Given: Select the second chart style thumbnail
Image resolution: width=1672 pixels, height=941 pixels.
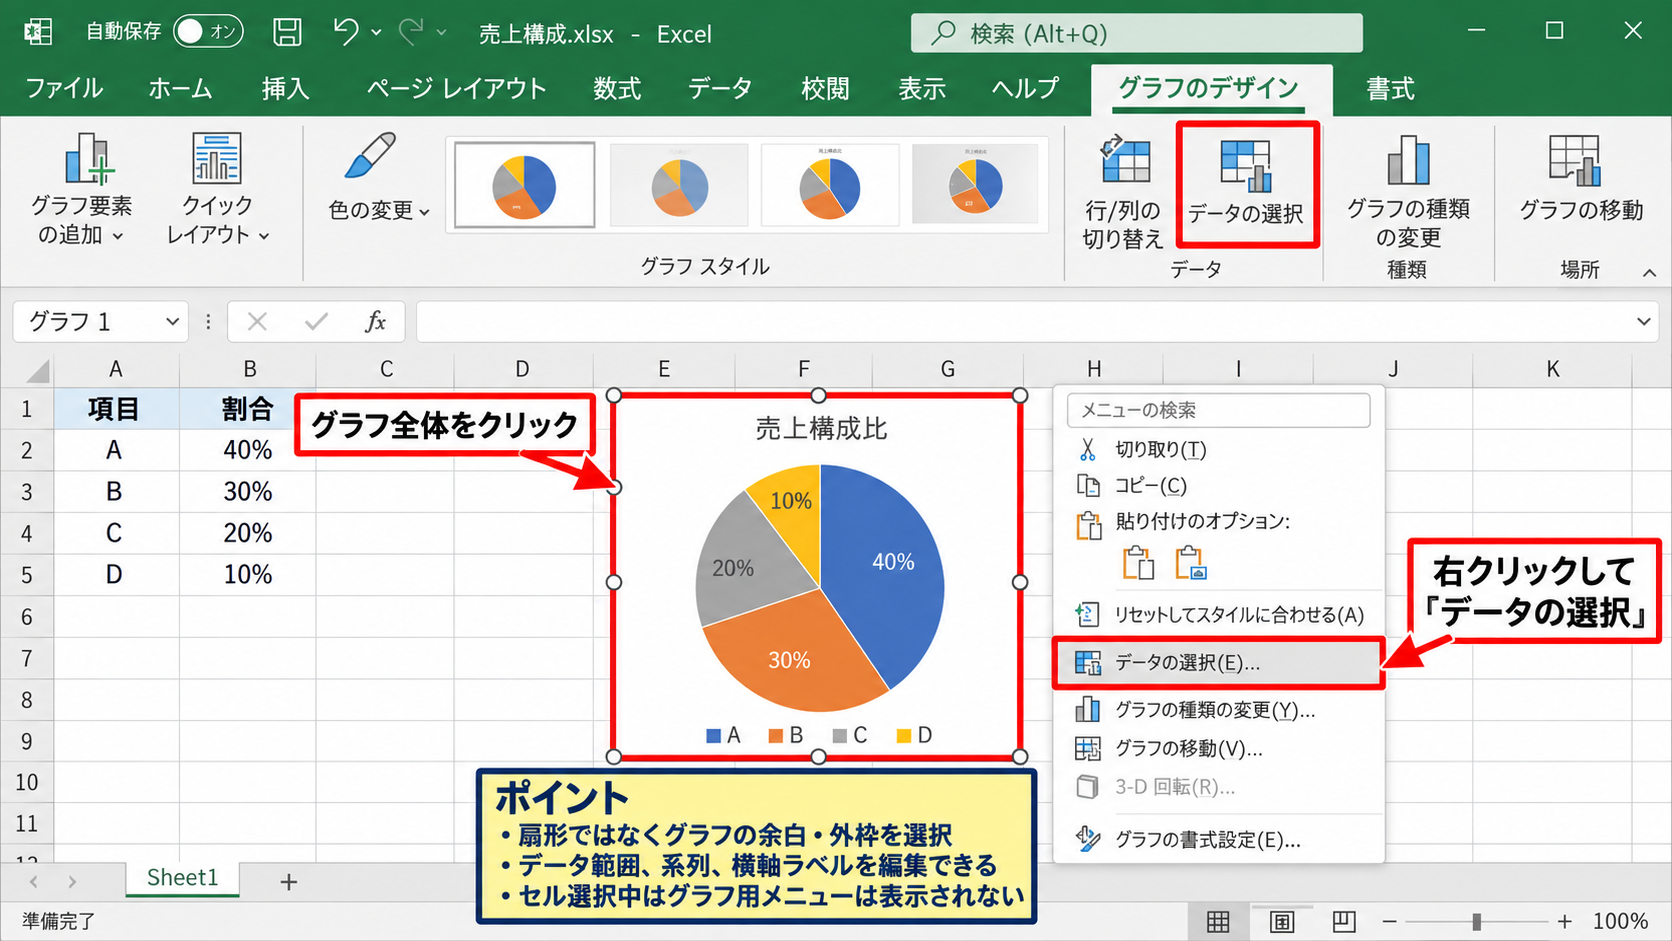Looking at the screenshot, I should point(679,185).
